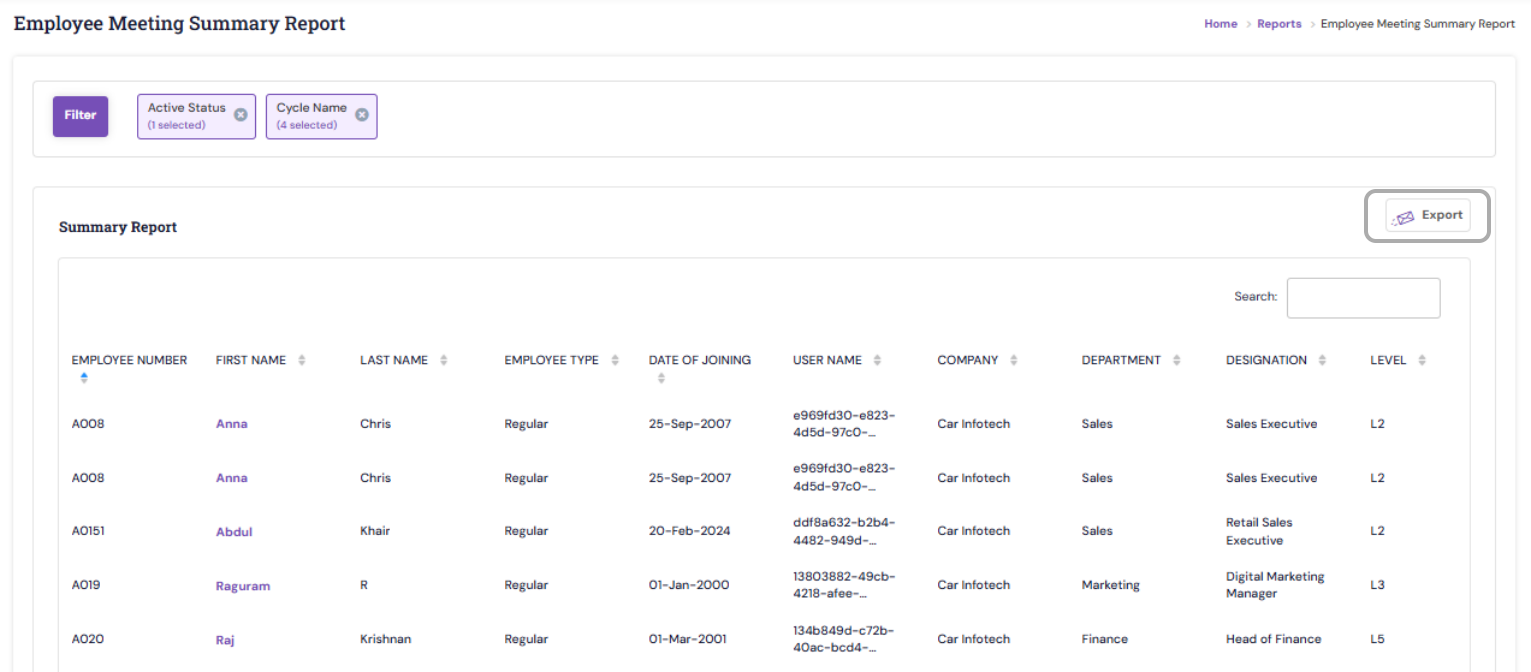This screenshot has height=672, width=1531.
Task: Click joining date 01-Jan-2000
Action: (x=689, y=585)
